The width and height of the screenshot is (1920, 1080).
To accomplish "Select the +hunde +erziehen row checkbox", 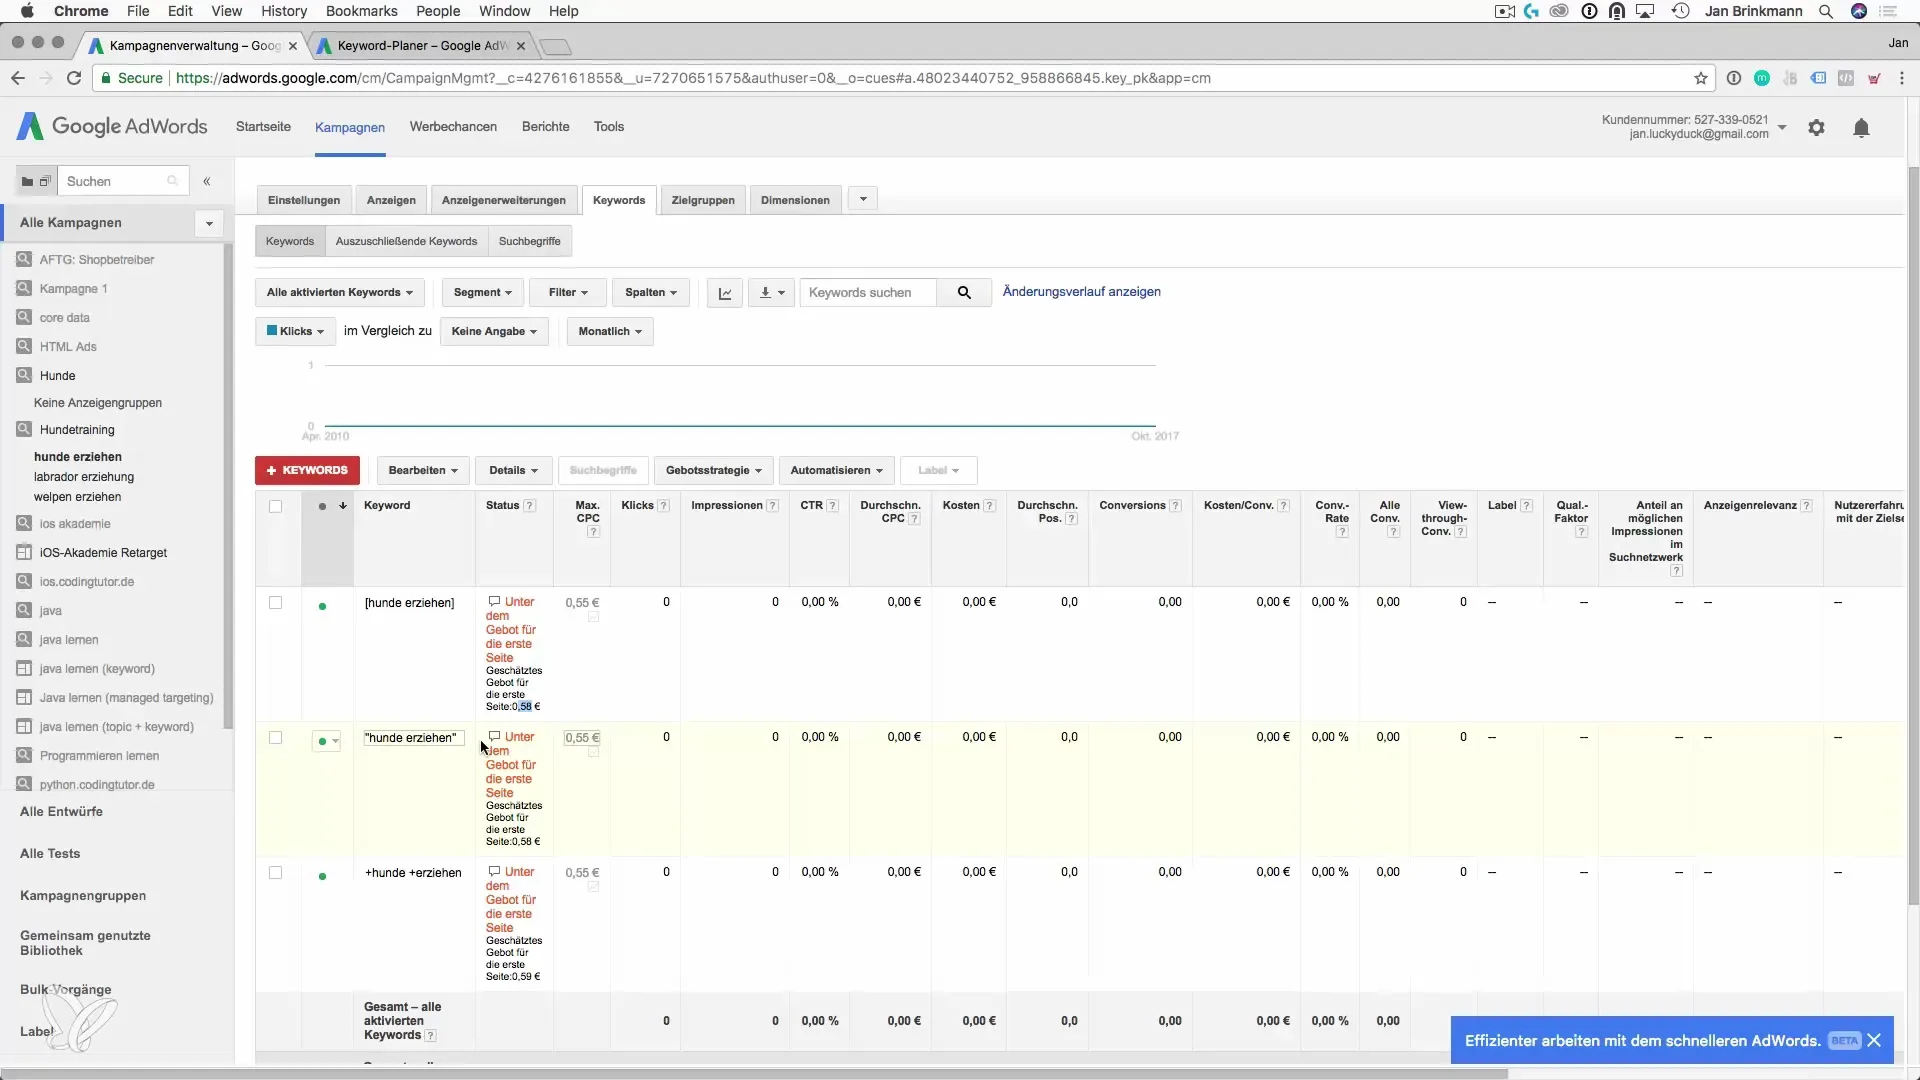I will coord(275,873).
